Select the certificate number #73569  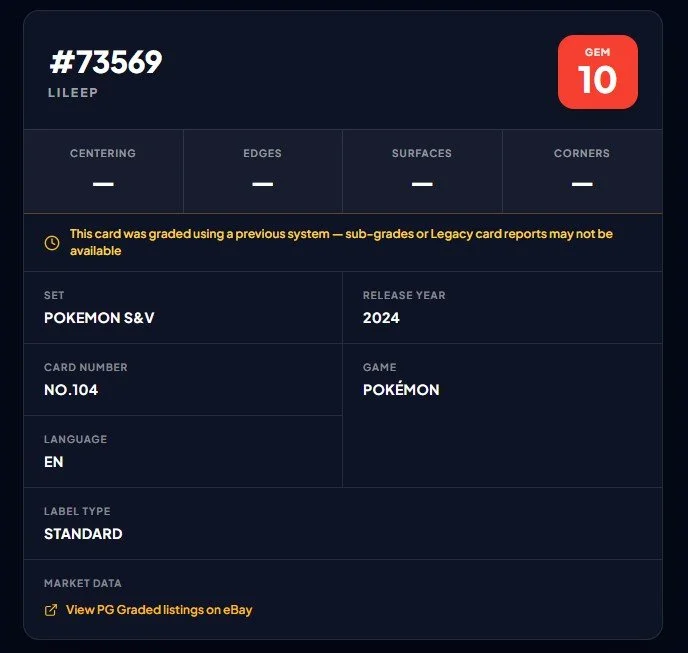pos(106,62)
